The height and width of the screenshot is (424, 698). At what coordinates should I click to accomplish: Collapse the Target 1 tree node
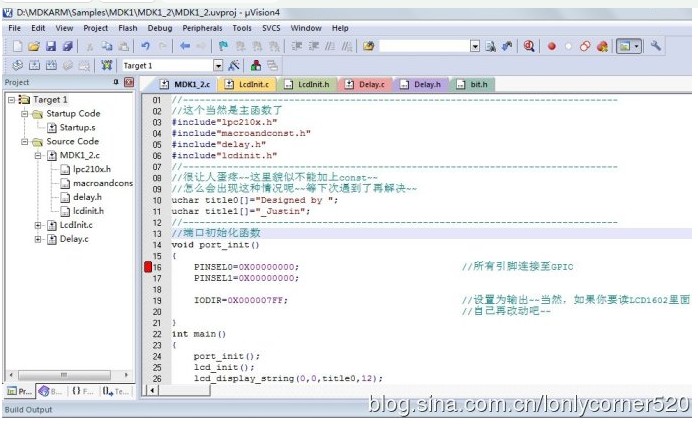(12, 99)
